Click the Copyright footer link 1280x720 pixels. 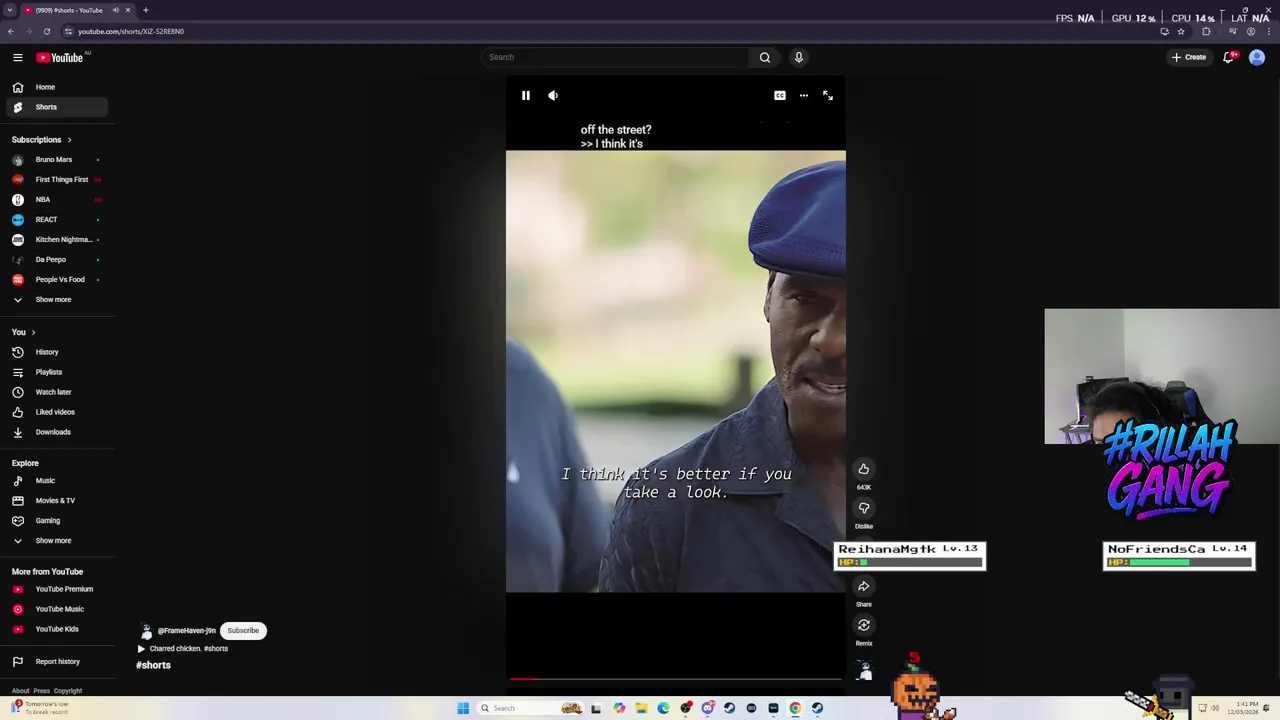pos(68,691)
